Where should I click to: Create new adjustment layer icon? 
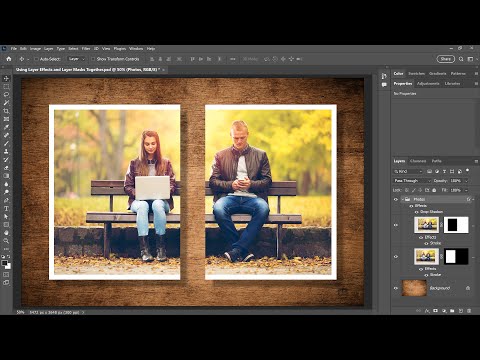(x=444, y=311)
